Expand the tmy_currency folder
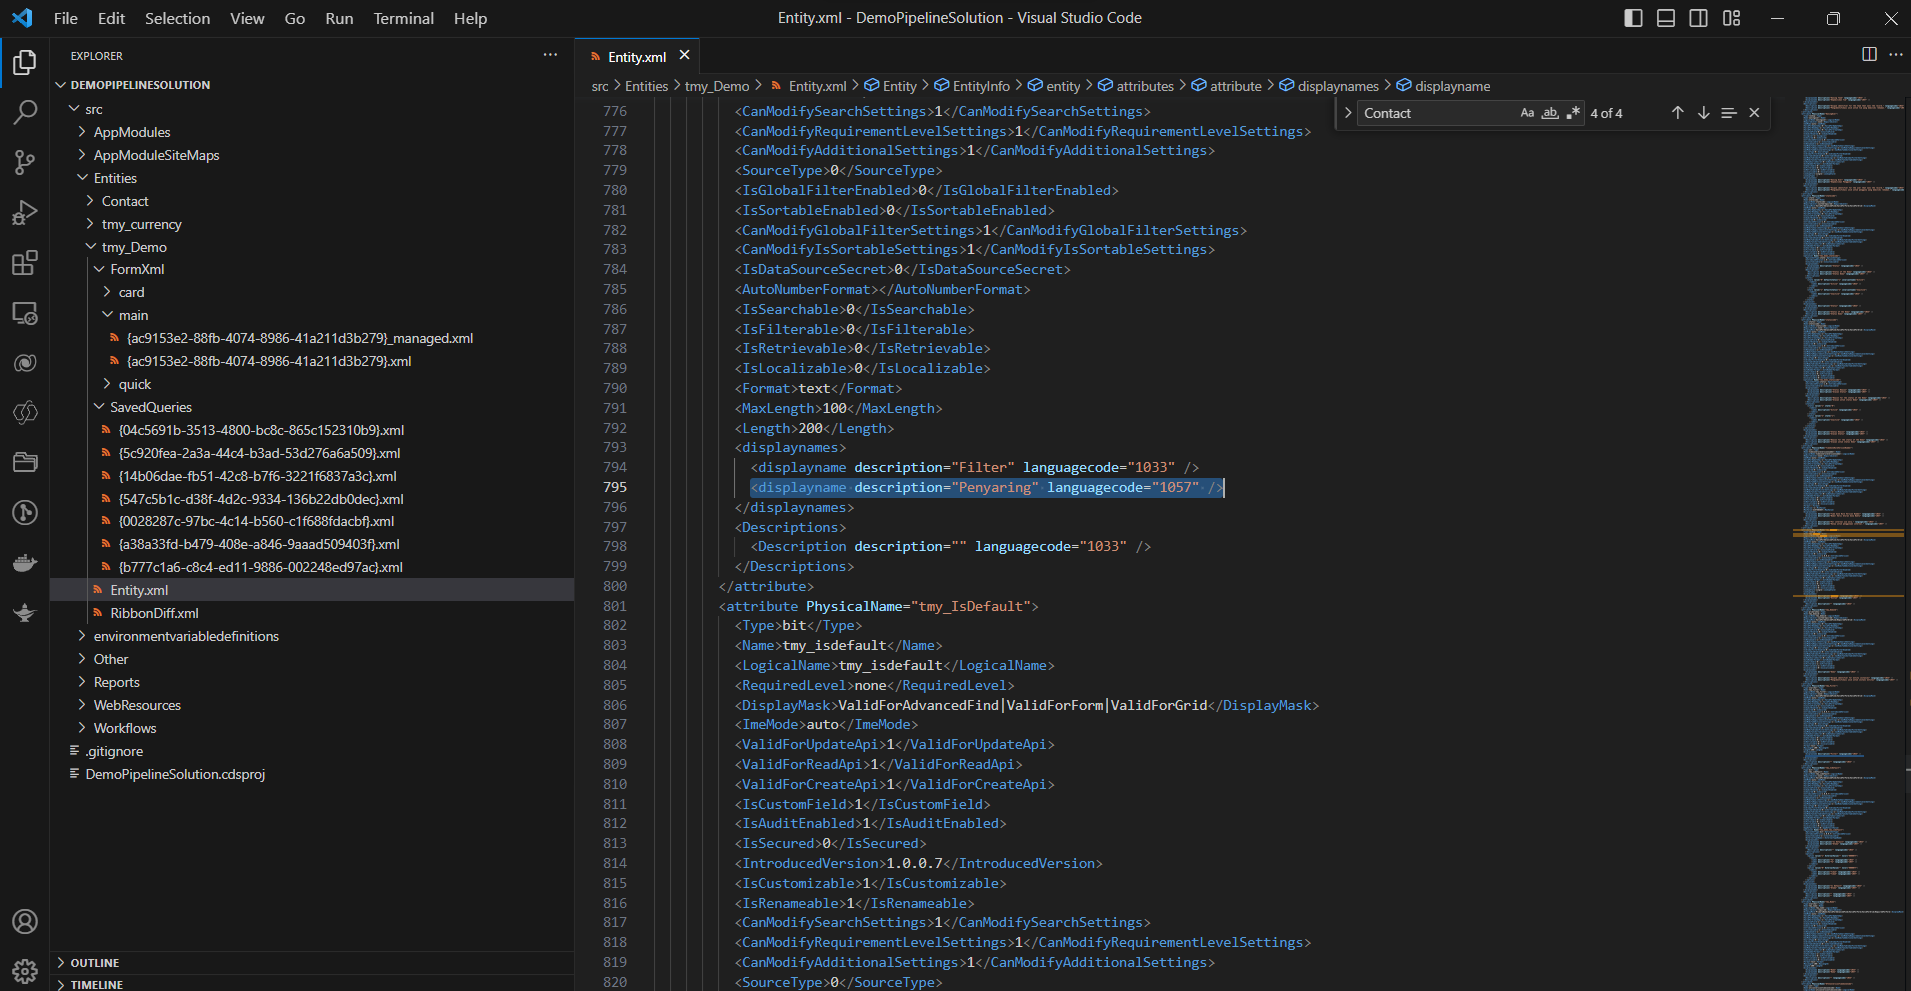This screenshot has width=1911, height=991. click(90, 224)
